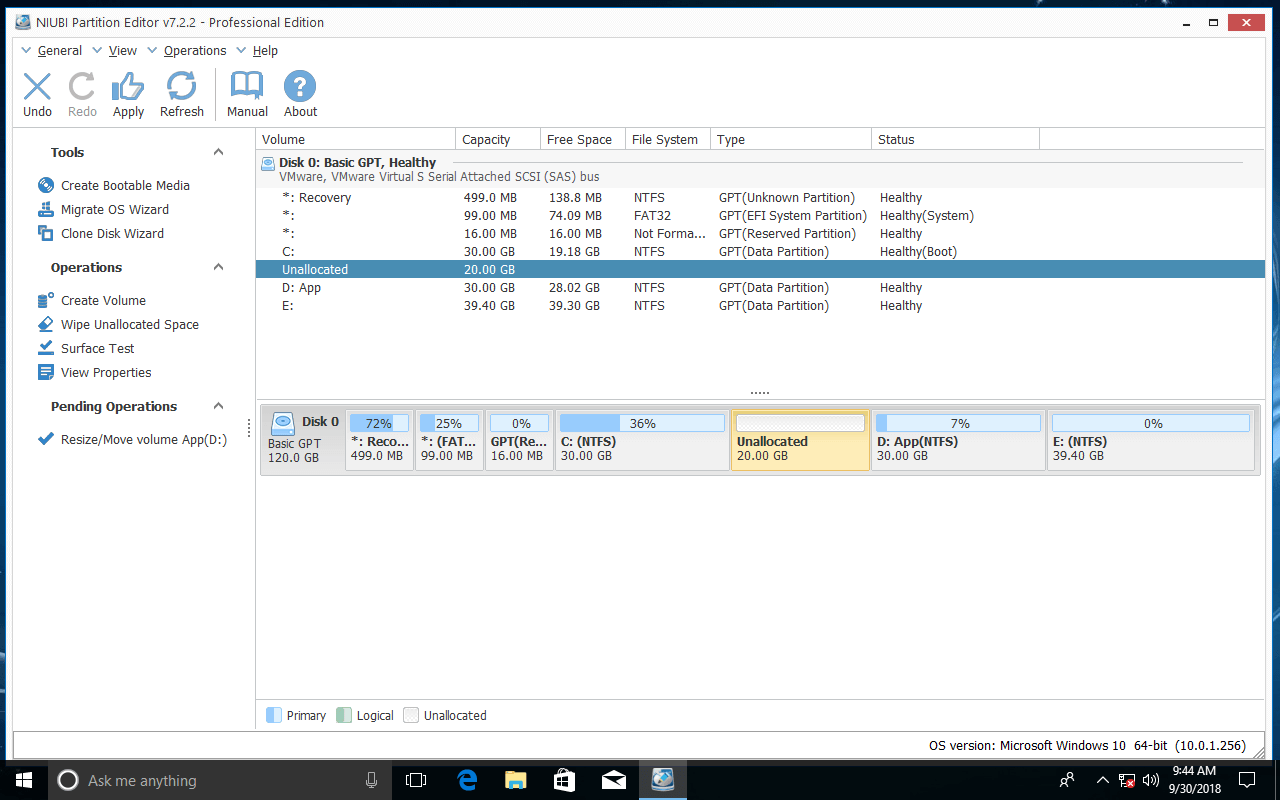Click the Create Volume icon
Image resolution: width=1280 pixels, height=800 pixels.
click(x=45, y=300)
